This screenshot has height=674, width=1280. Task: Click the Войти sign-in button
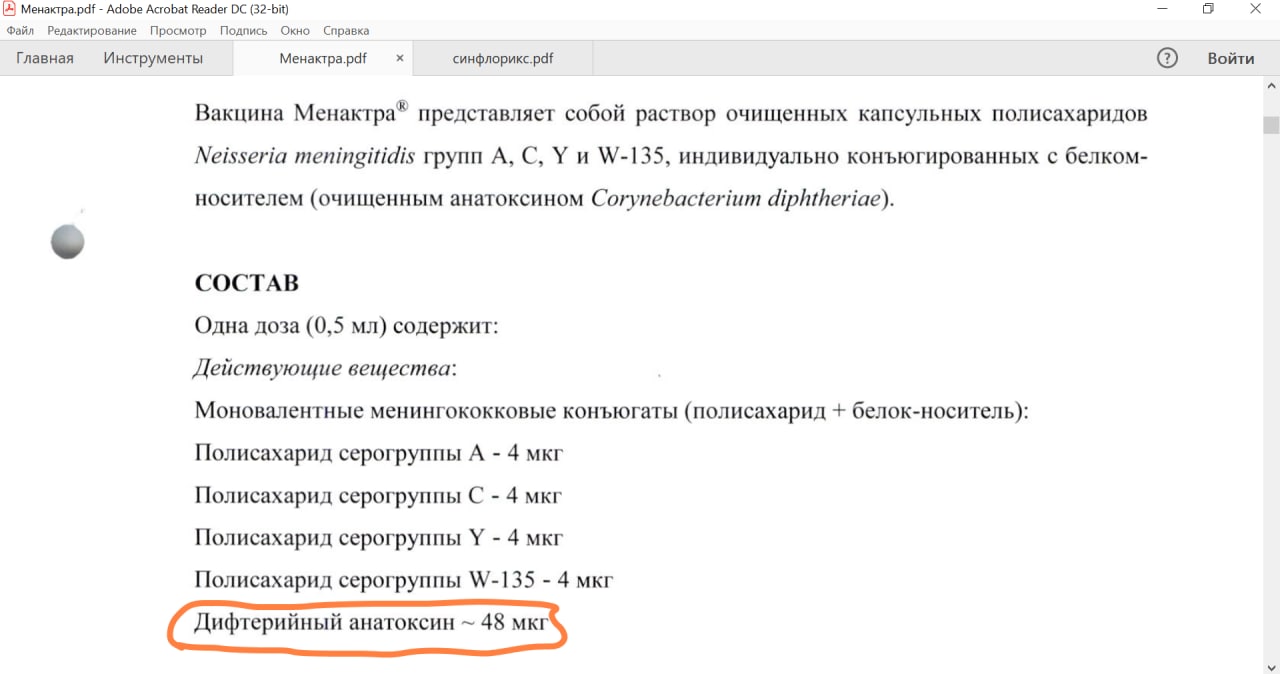point(1231,58)
